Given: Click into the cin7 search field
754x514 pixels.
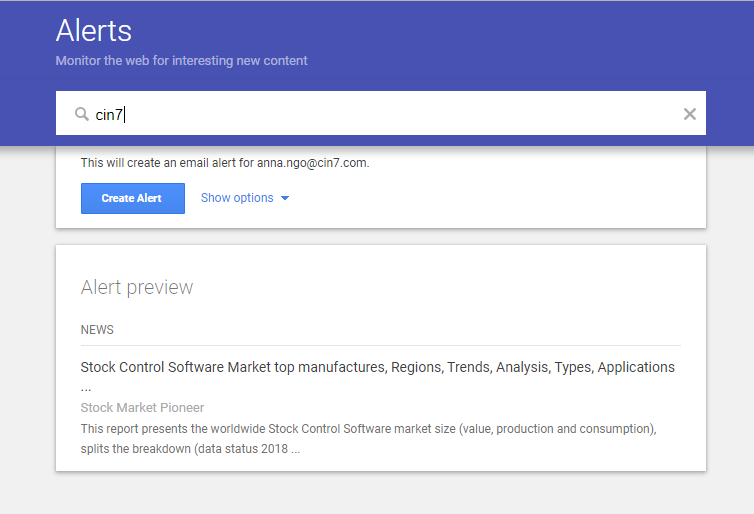Looking at the screenshot, I should [x=381, y=113].
